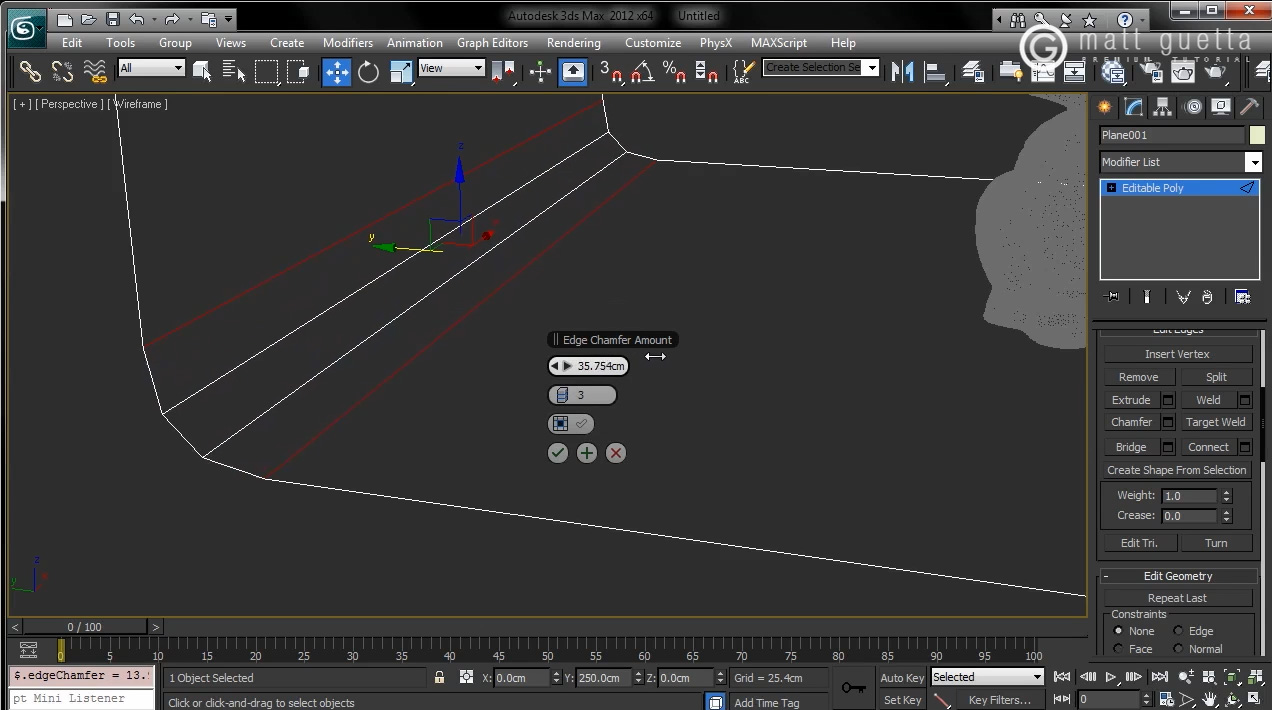Click the Mirror tool icon
This screenshot has height=710, width=1272.
(902, 71)
